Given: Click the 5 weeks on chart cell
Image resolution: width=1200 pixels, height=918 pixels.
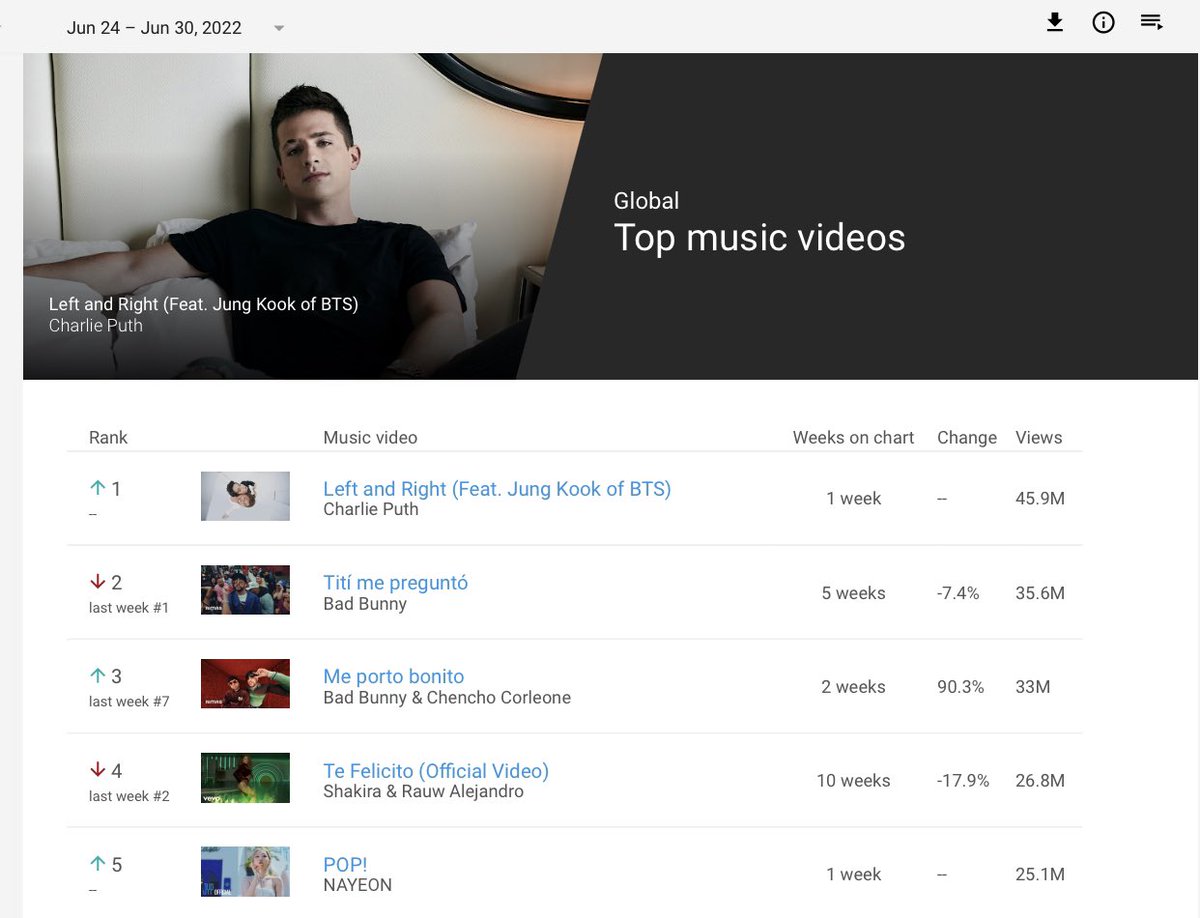Looking at the screenshot, I should [x=853, y=593].
